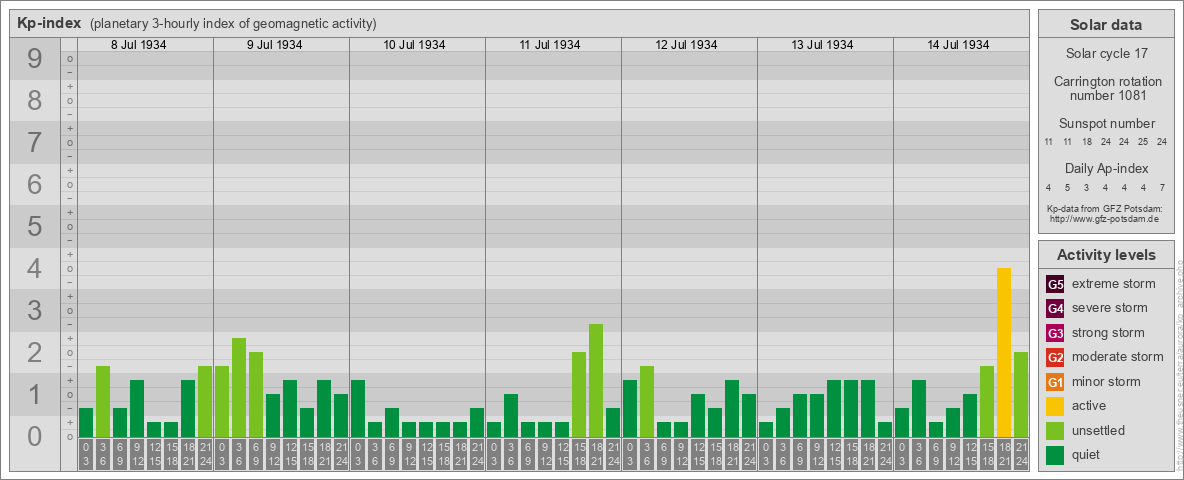Select the '8 Jul 1934' date header

pos(138,45)
